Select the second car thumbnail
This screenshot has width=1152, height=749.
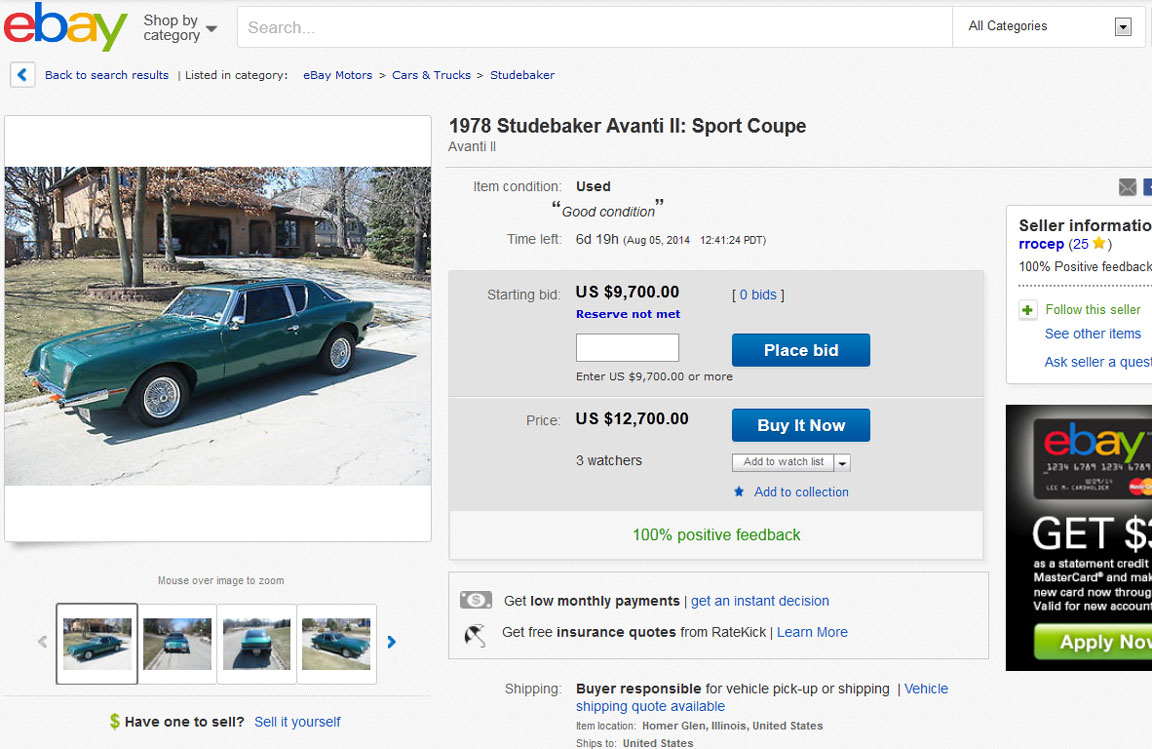pos(177,643)
